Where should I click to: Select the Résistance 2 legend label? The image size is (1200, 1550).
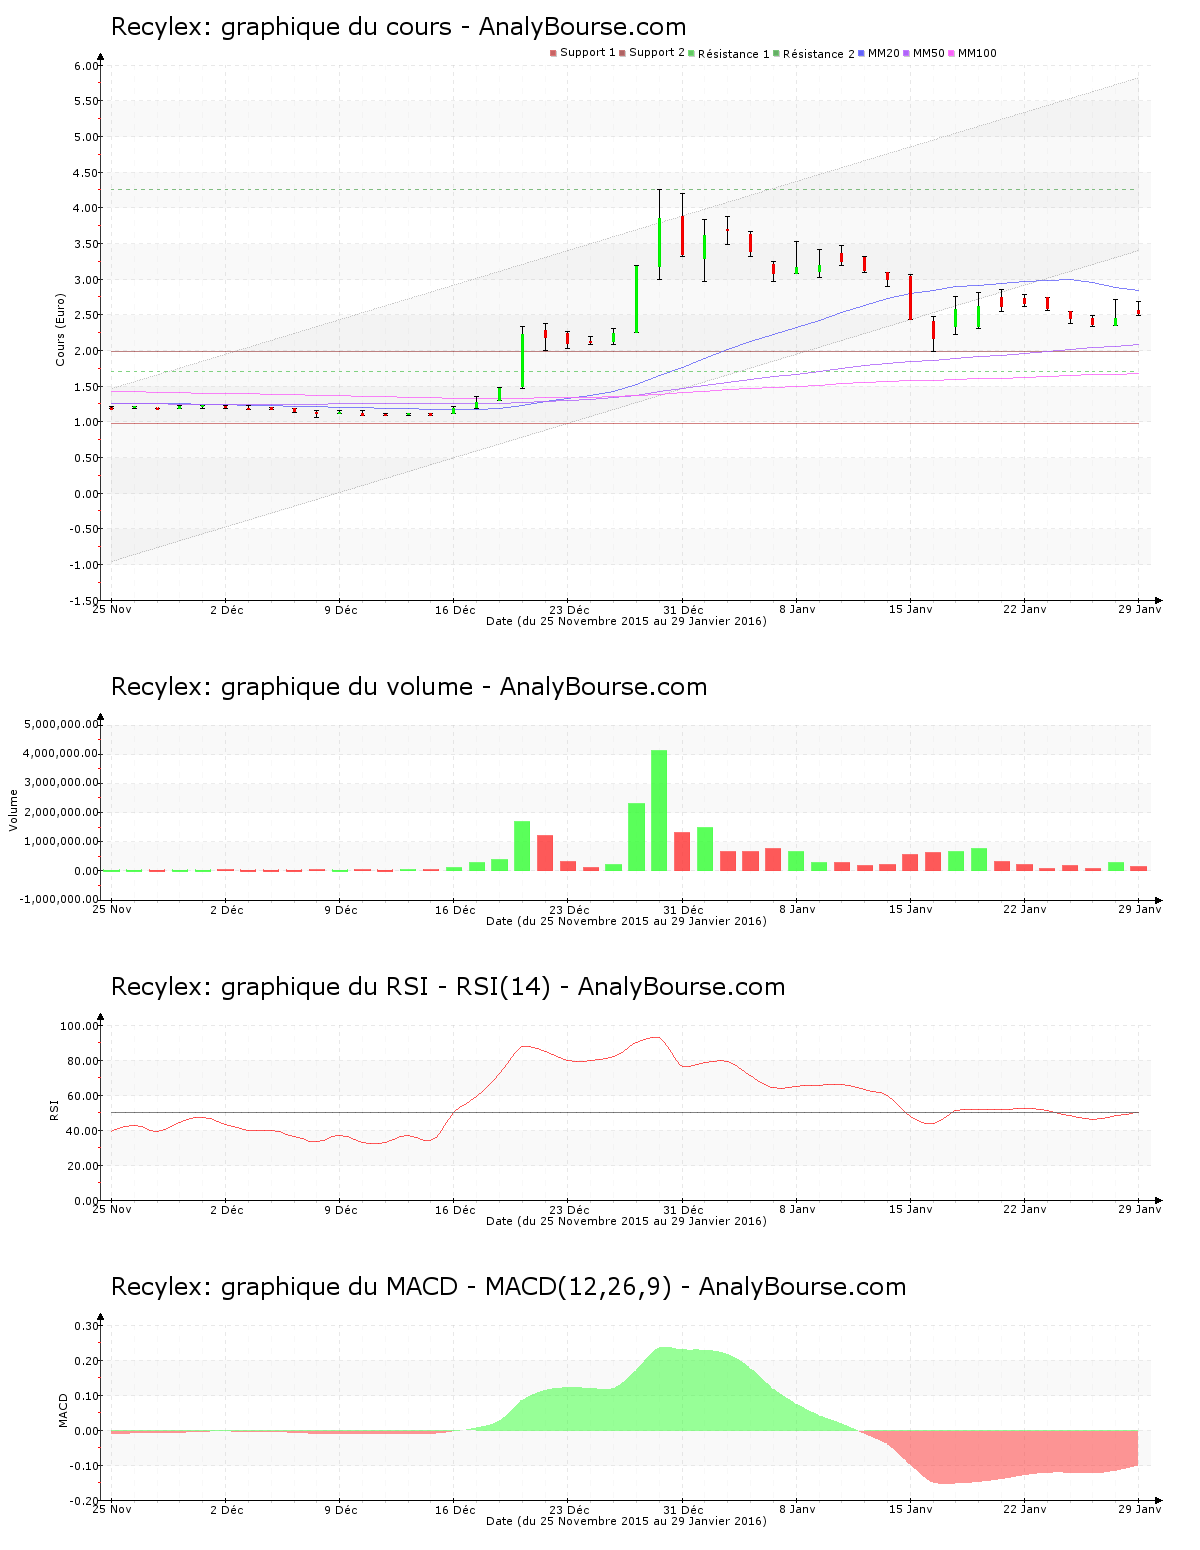[819, 54]
